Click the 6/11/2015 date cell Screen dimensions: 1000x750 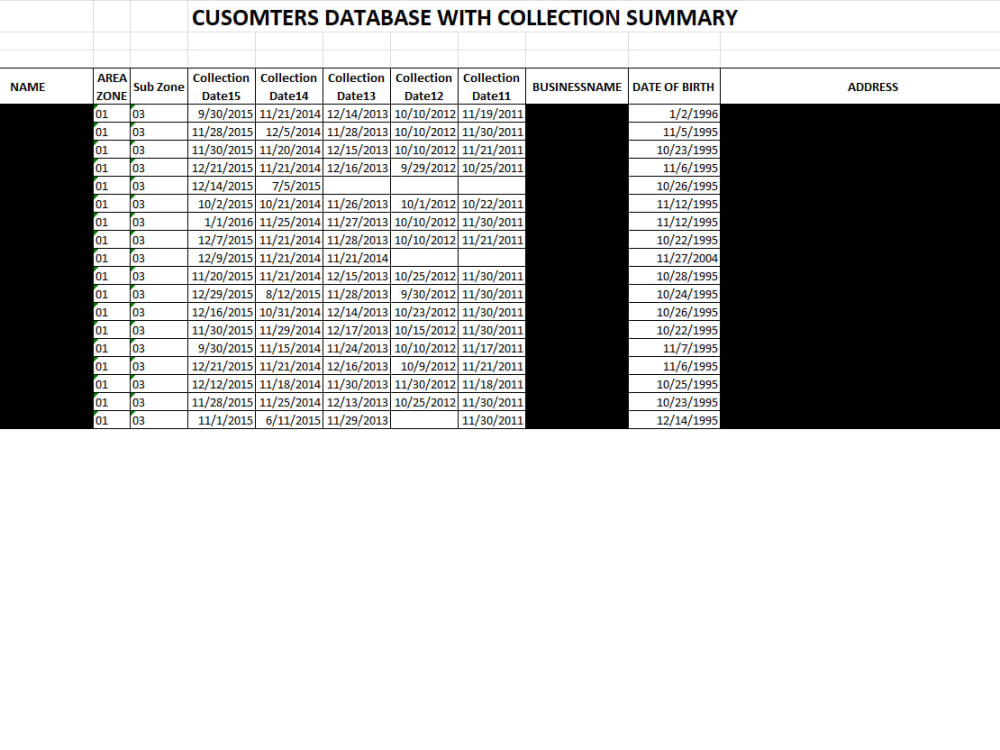[x=289, y=420]
